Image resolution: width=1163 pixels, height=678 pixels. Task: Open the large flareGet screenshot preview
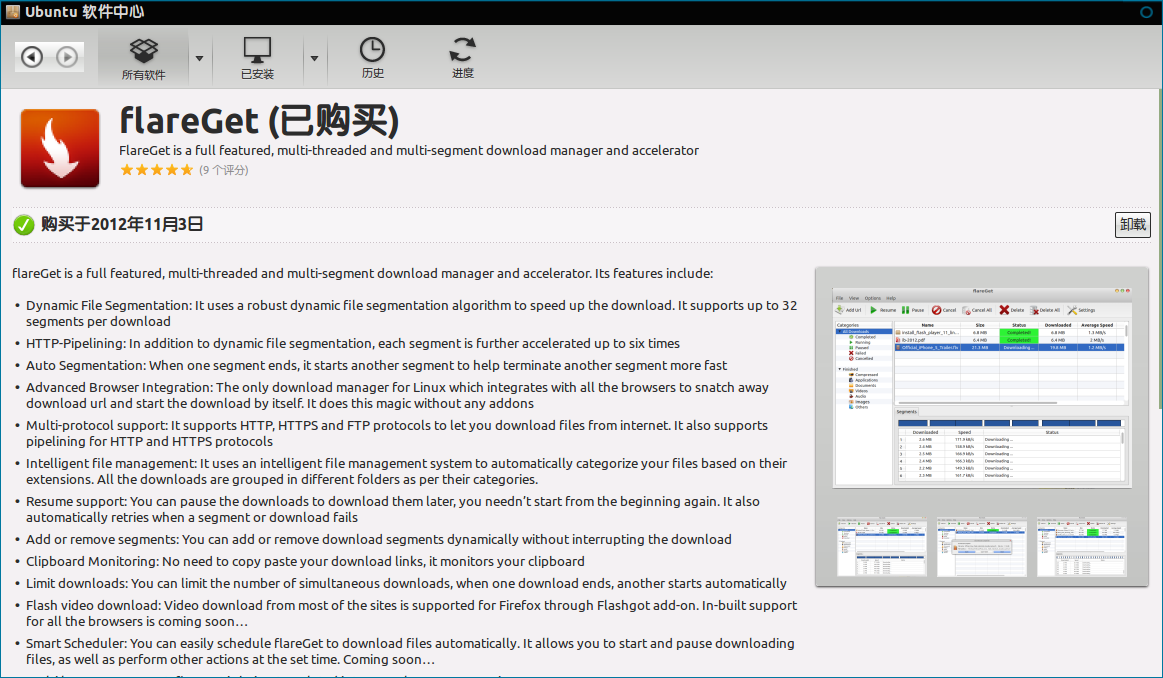click(982, 387)
